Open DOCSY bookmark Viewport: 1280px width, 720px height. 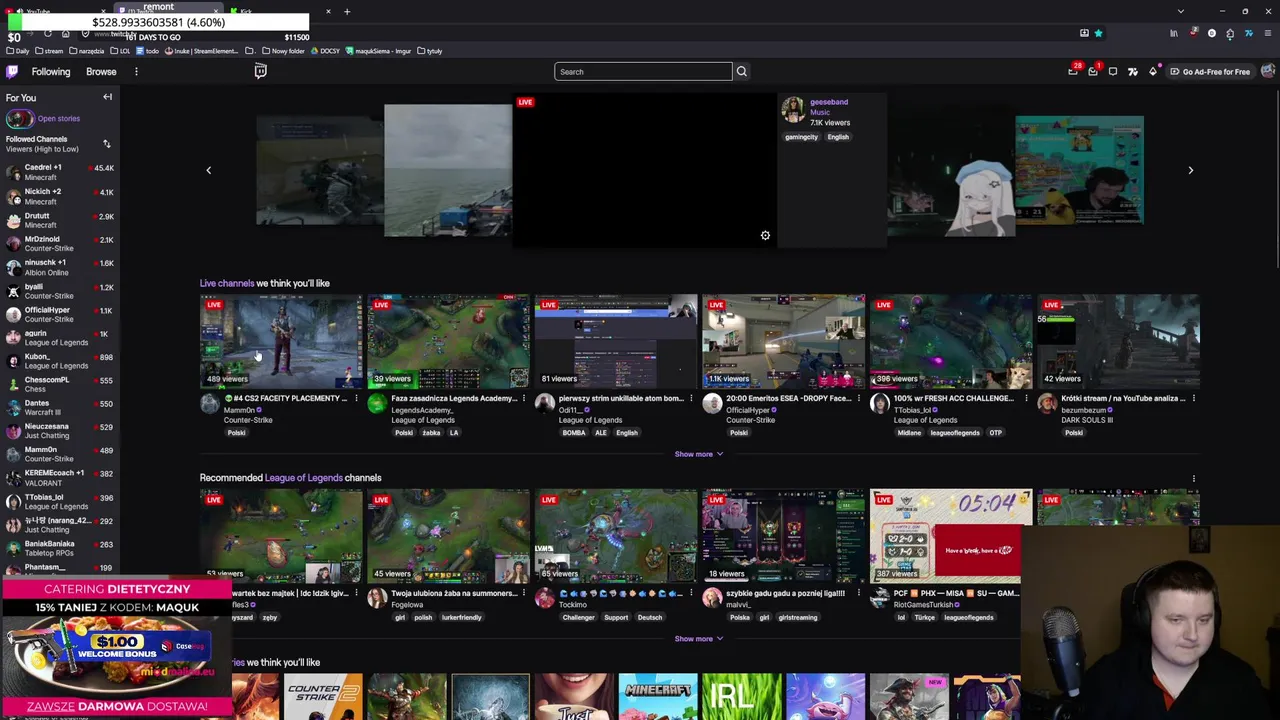coord(325,51)
